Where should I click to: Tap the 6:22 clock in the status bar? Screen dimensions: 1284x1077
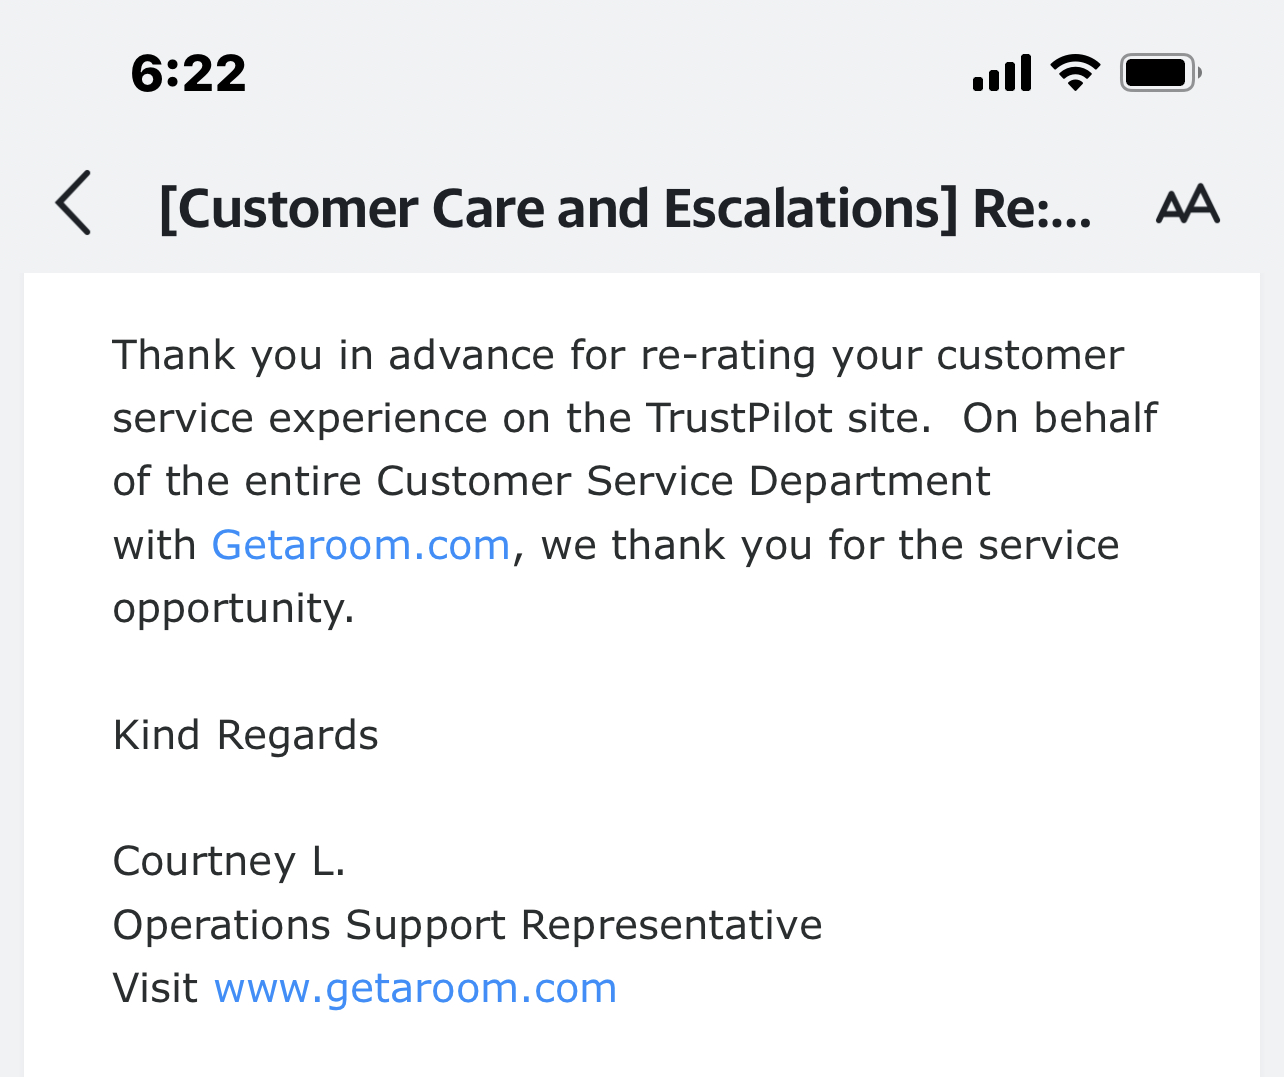(188, 71)
